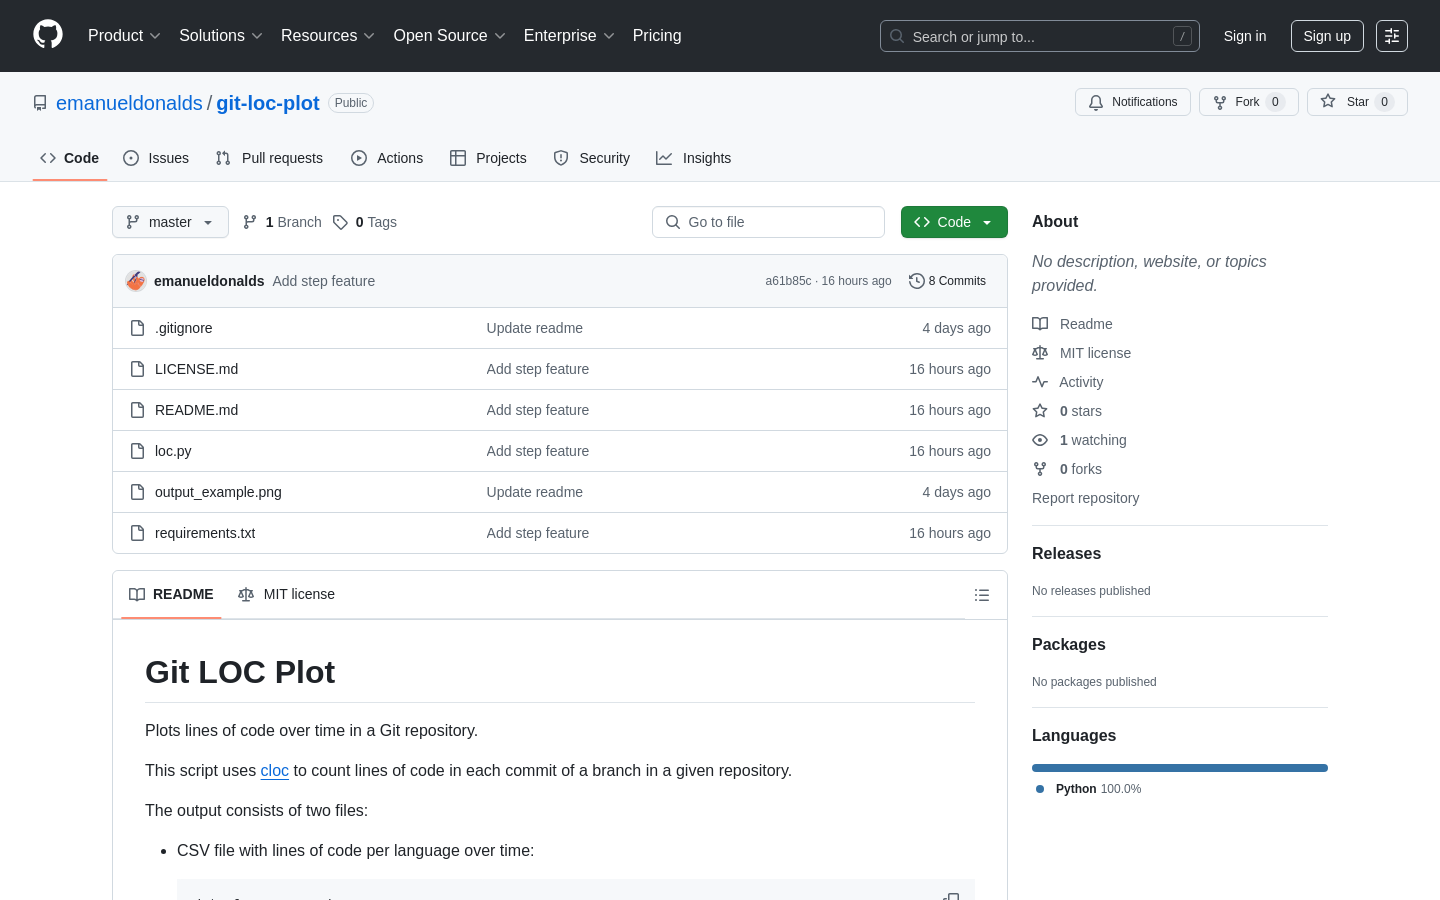View the 1 Branch page
The height and width of the screenshot is (900, 1440).
(282, 222)
